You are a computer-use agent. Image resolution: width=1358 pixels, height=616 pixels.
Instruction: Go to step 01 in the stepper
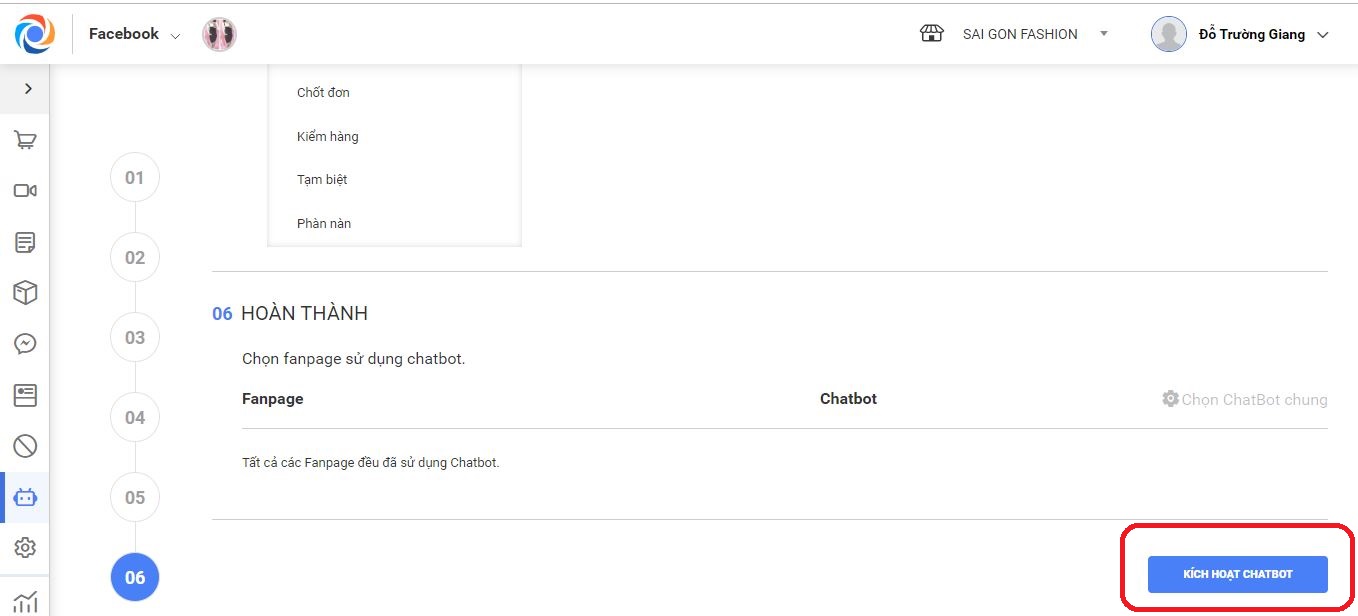coord(135,178)
